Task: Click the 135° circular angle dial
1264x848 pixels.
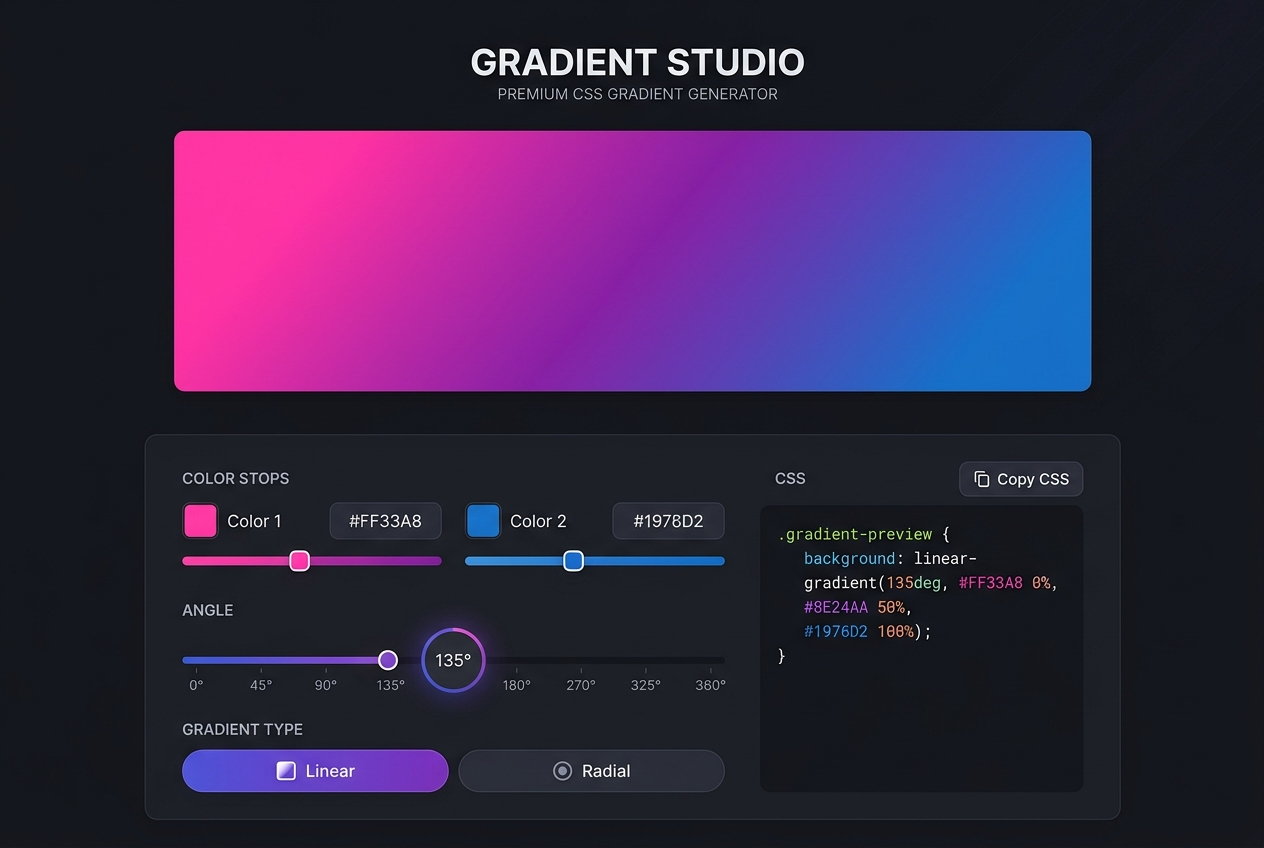Action: (453, 660)
